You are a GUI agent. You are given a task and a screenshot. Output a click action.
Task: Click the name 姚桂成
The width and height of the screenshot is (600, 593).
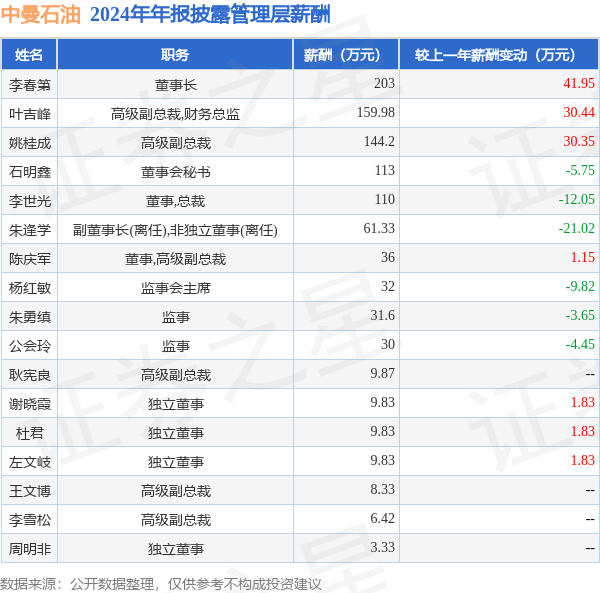coord(30,143)
